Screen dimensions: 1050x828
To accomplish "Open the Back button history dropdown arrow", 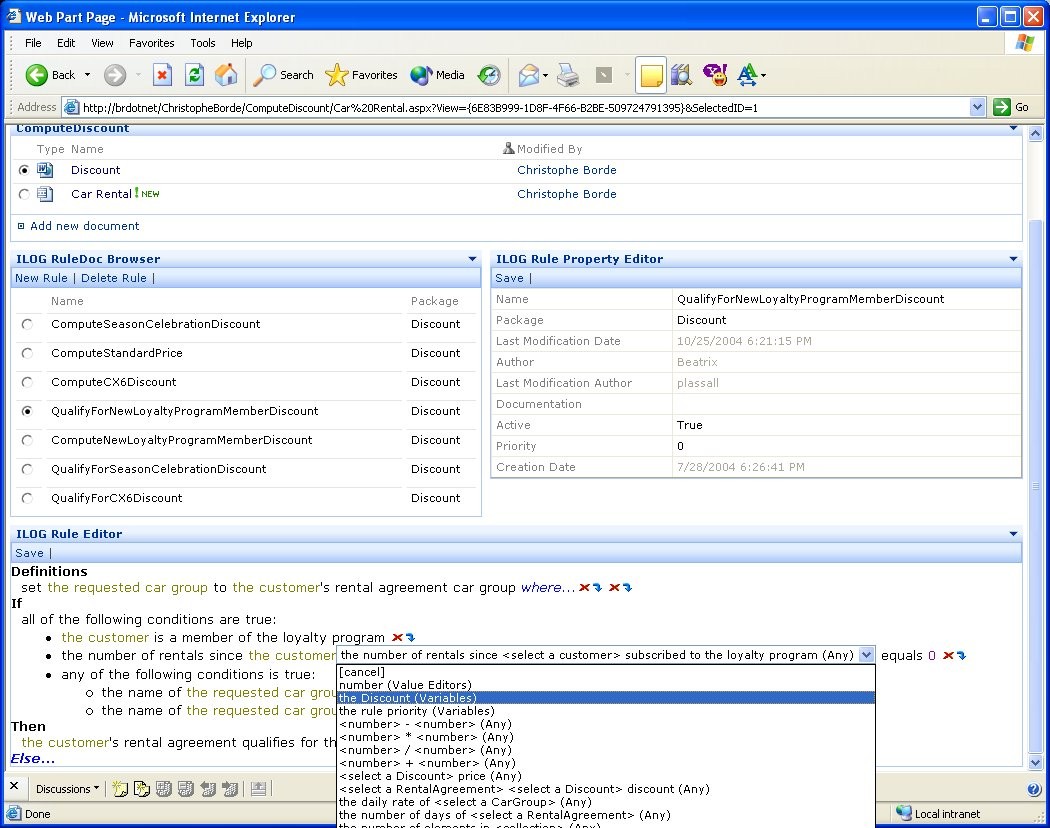I will coord(87,75).
